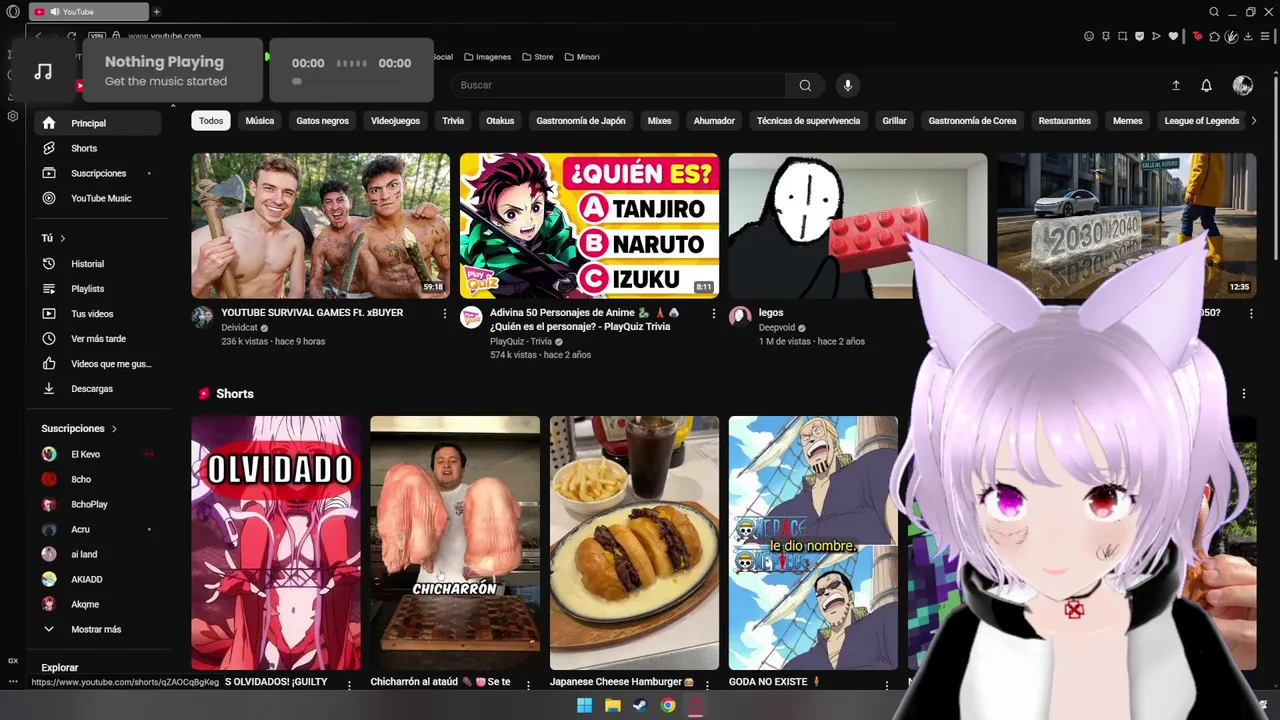Open the Imagenes bookmark folder
This screenshot has width=1280, height=720.
487,57
